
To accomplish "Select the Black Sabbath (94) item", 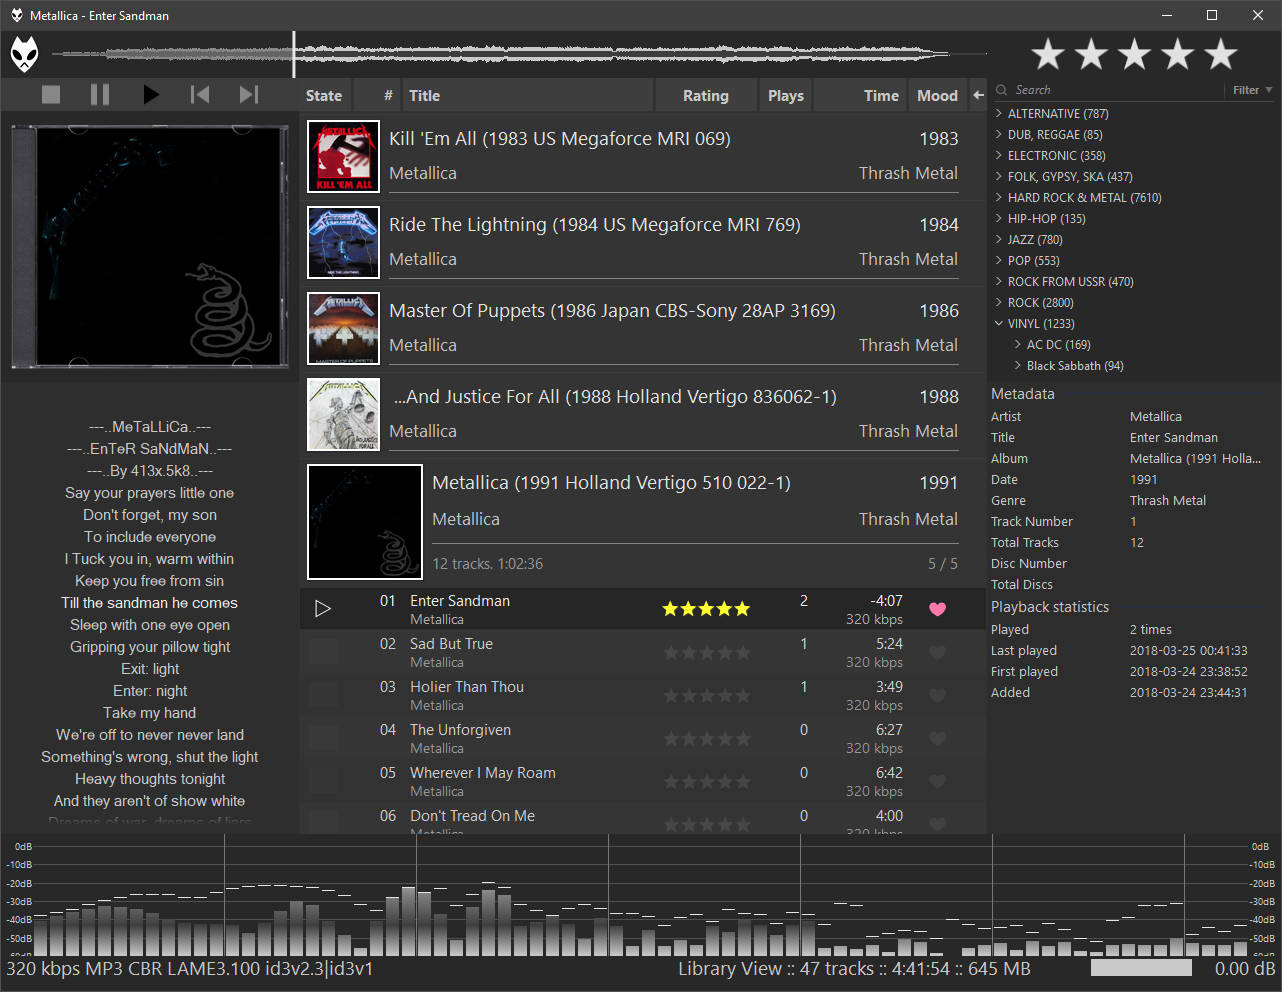I will (1075, 365).
